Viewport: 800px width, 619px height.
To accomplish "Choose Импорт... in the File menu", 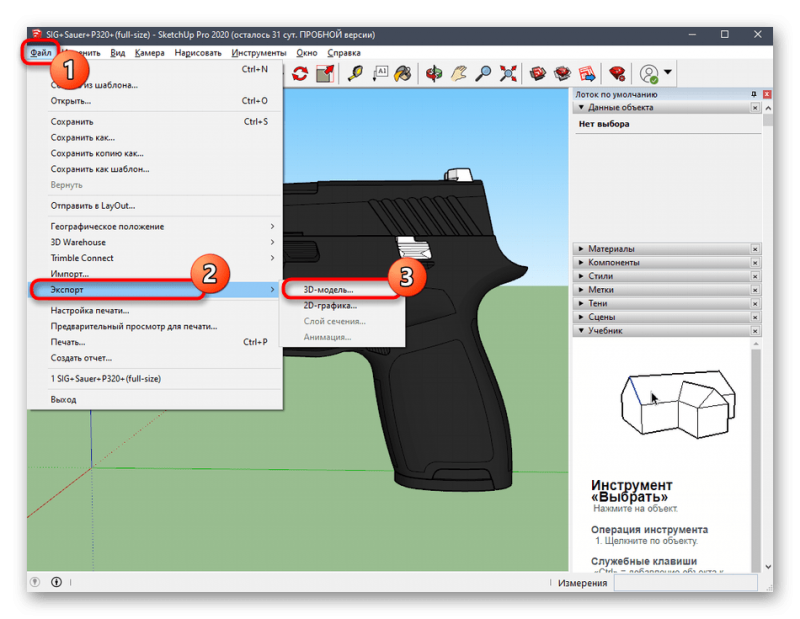I will point(155,274).
